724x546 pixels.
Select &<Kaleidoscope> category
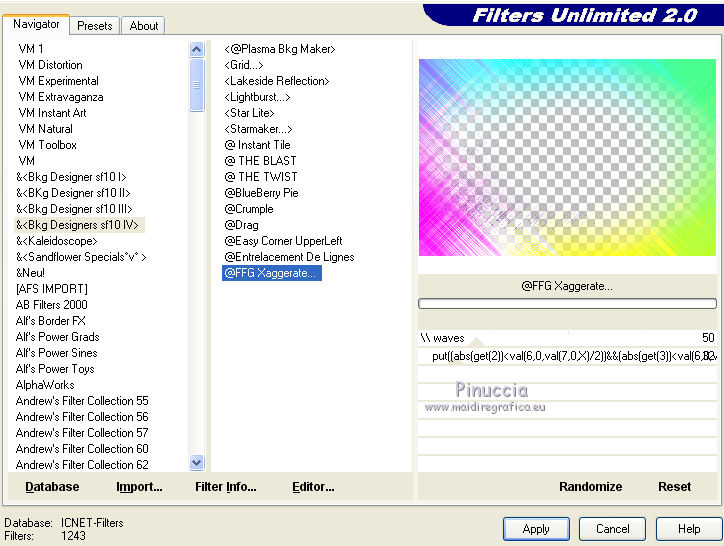coord(56,241)
